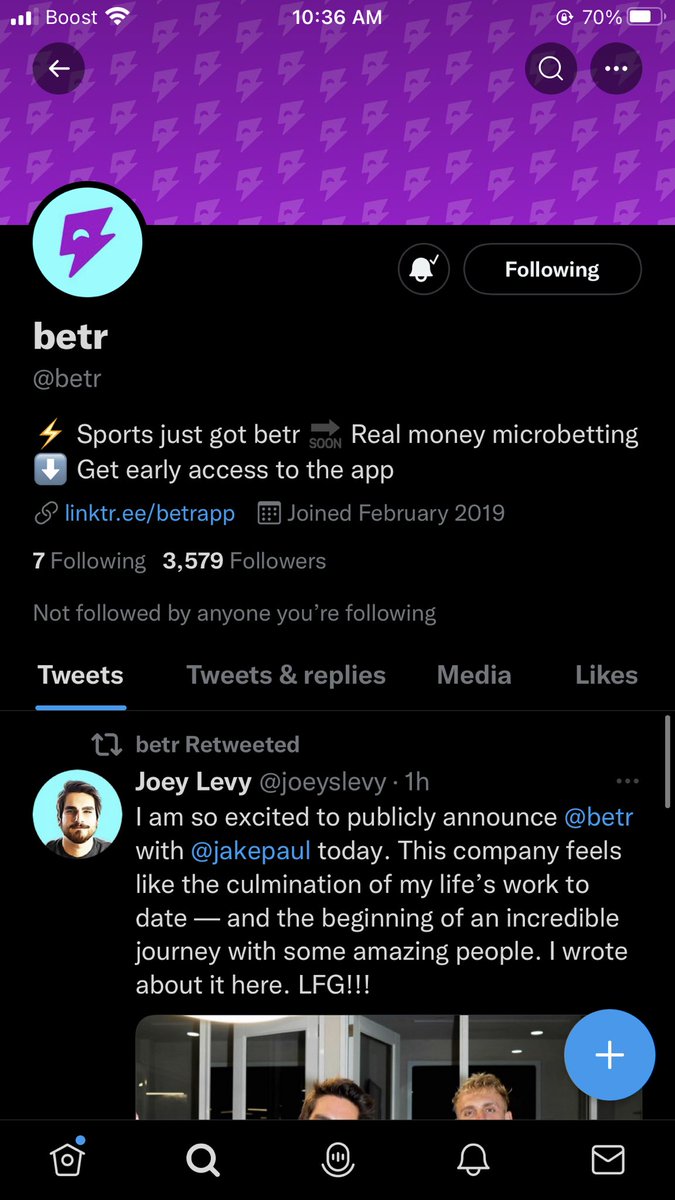Open the 7 Following list
The image size is (675, 1200).
(89, 561)
